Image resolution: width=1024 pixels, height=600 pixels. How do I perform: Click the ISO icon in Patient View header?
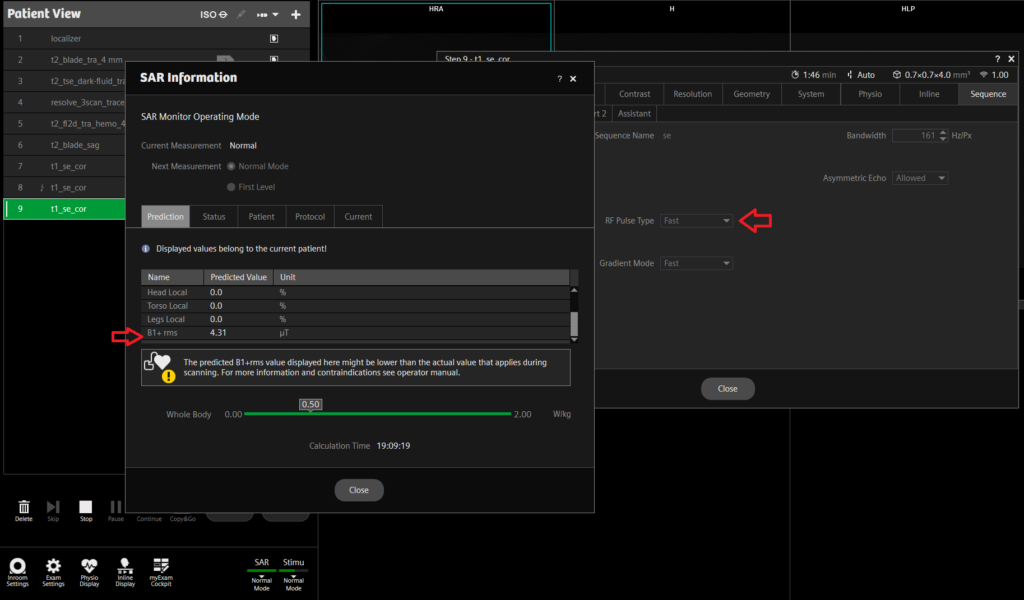(214, 14)
